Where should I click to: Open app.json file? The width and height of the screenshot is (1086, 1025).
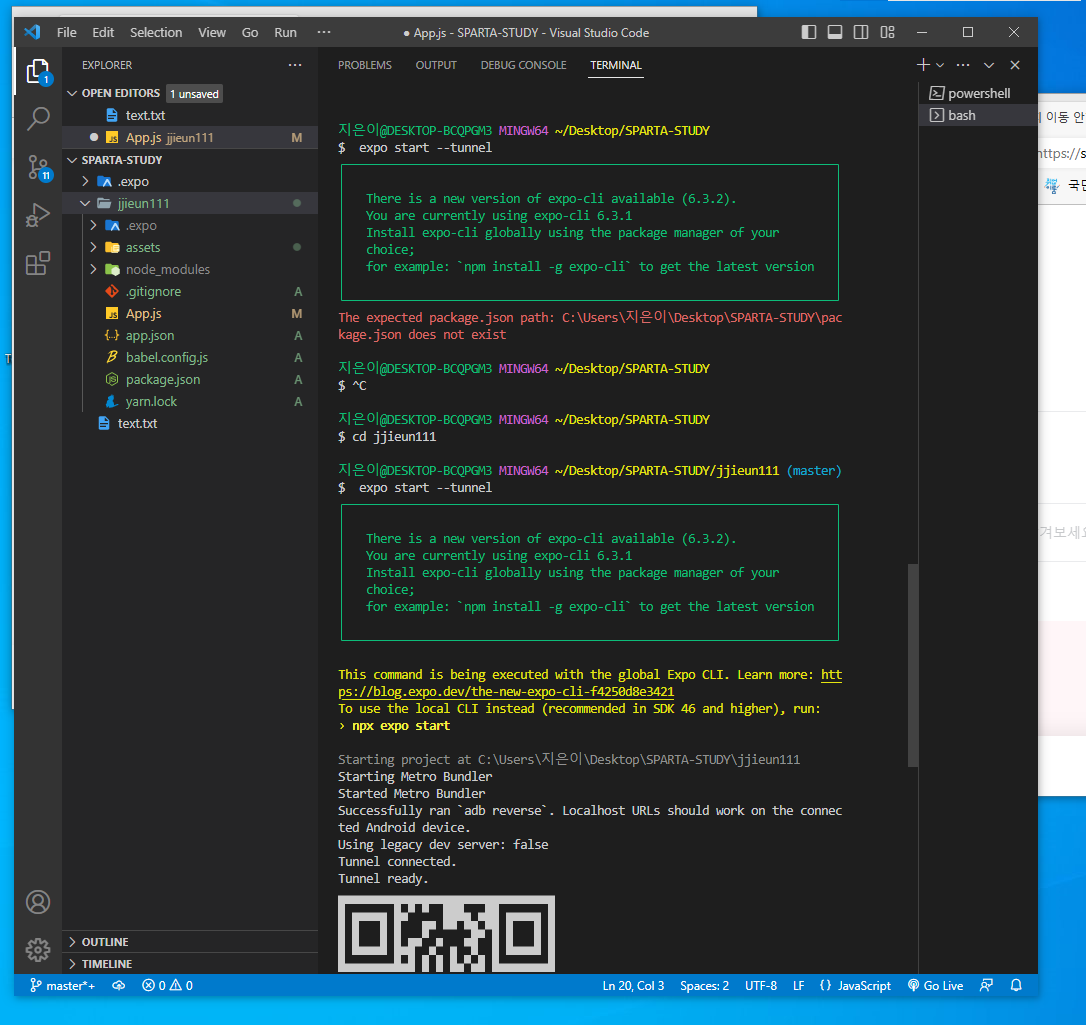coord(190,336)
